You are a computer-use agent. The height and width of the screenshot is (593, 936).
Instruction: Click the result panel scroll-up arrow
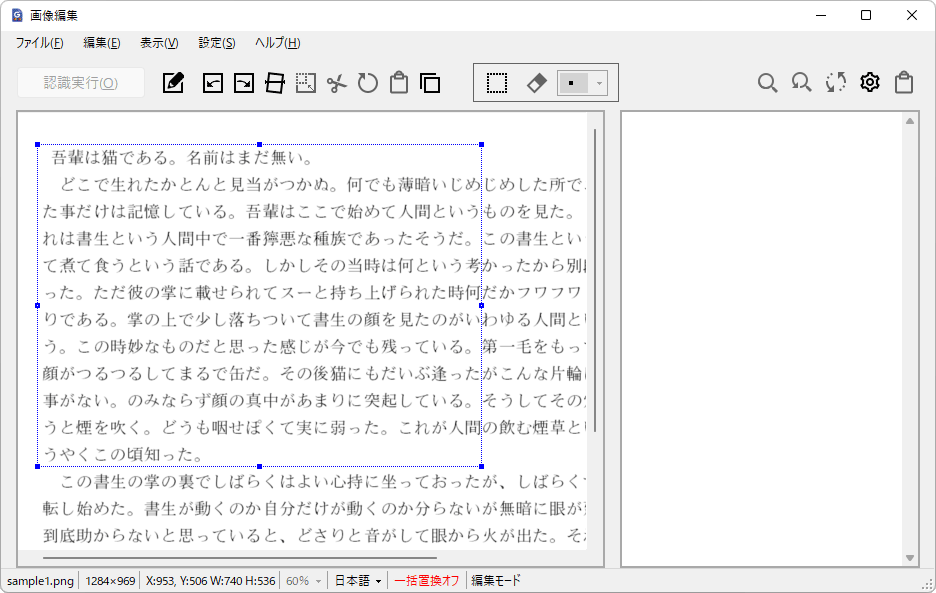(910, 121)
